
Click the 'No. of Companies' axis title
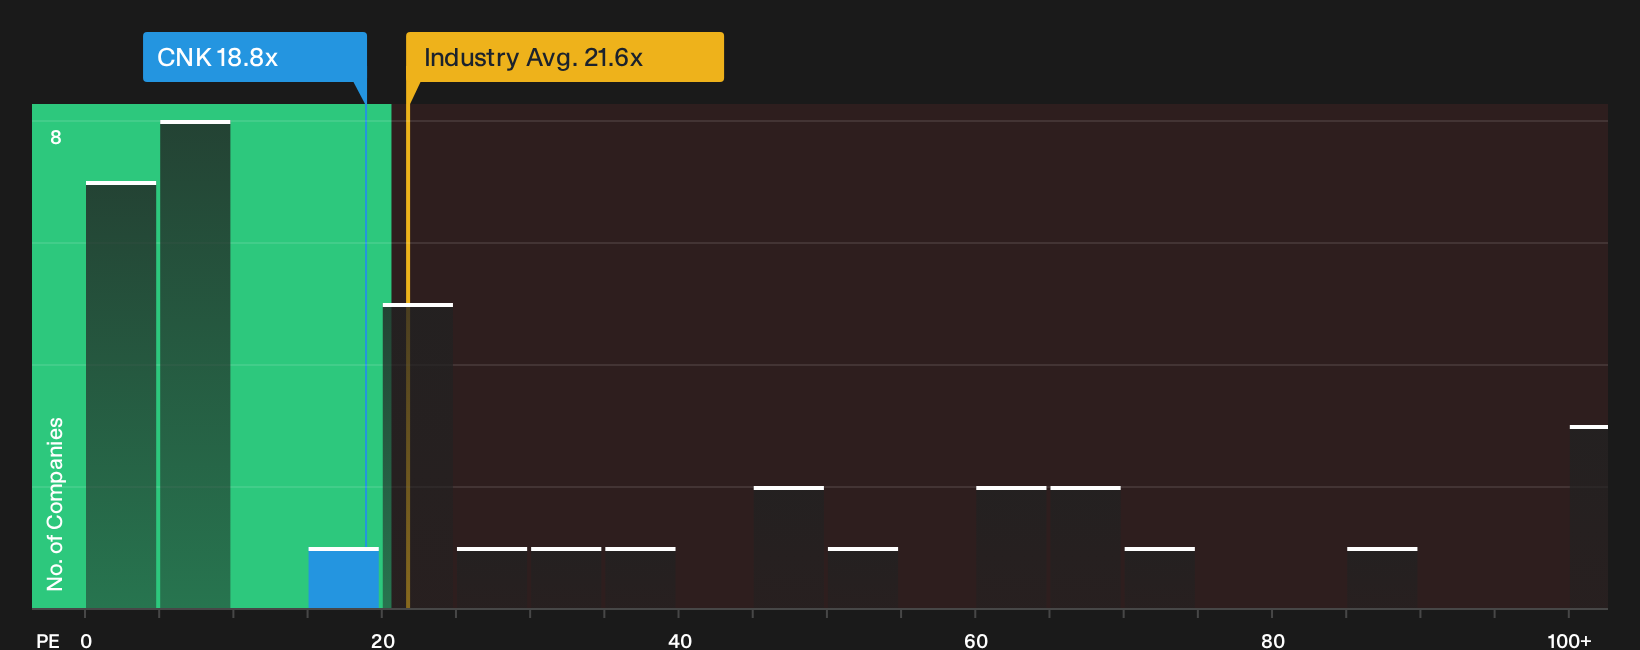pyautogui.click(x=55, y=504)
